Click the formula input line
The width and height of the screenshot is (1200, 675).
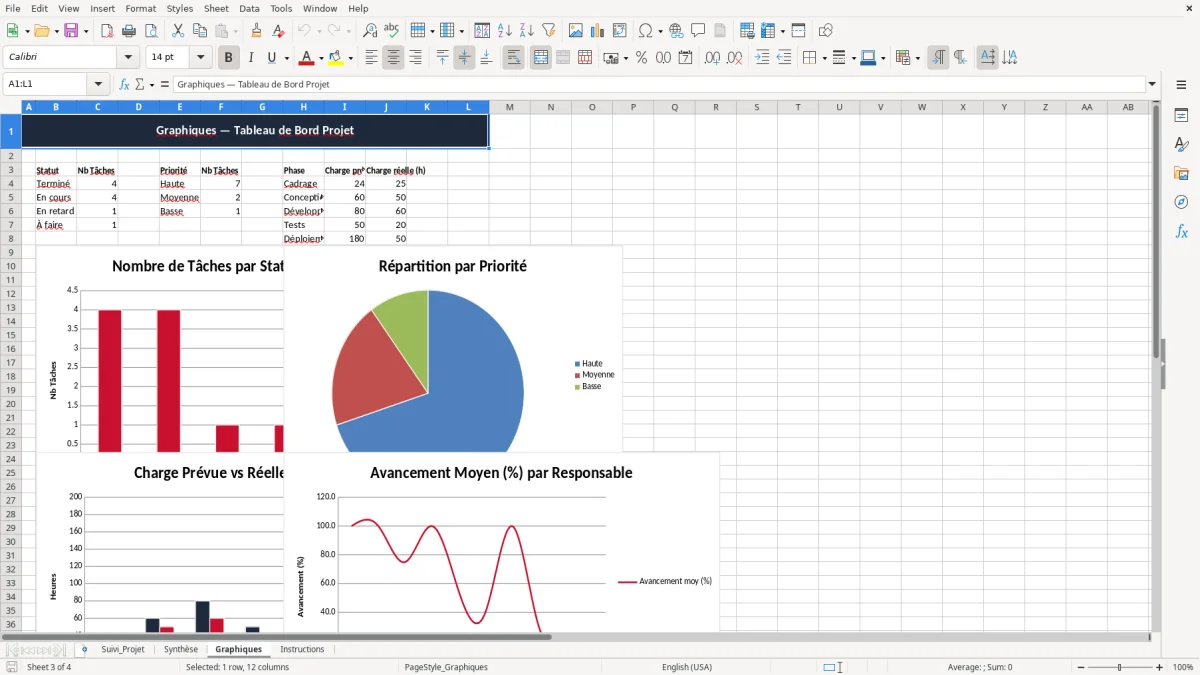[658, 85]
